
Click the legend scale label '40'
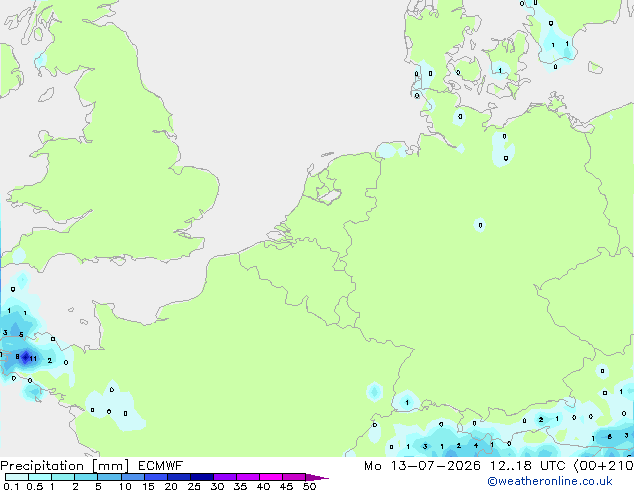click(263, 486)
